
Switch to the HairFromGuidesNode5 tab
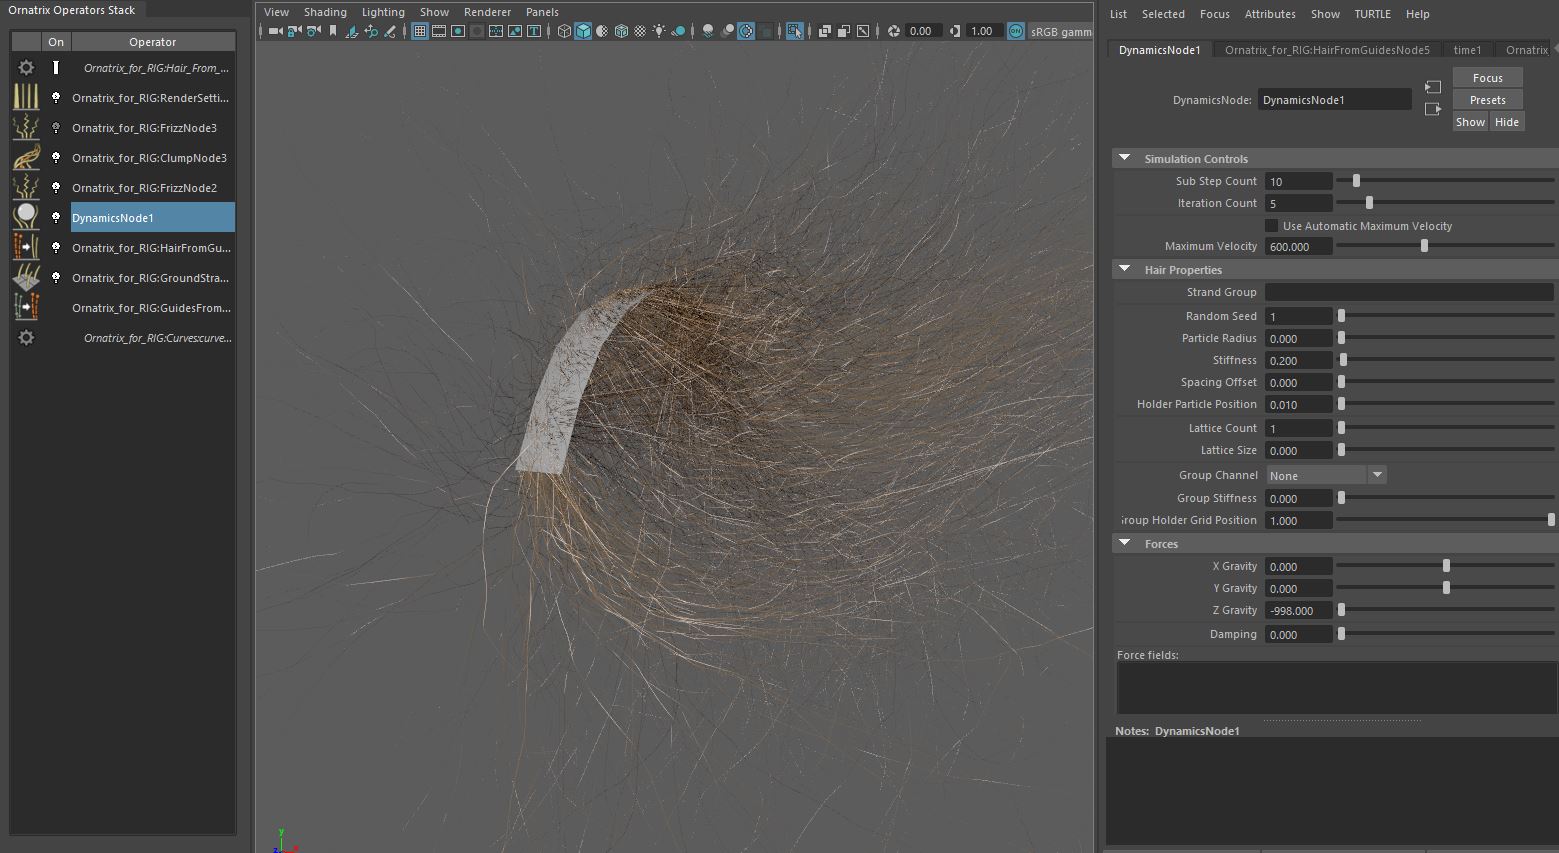point(1327,50)
